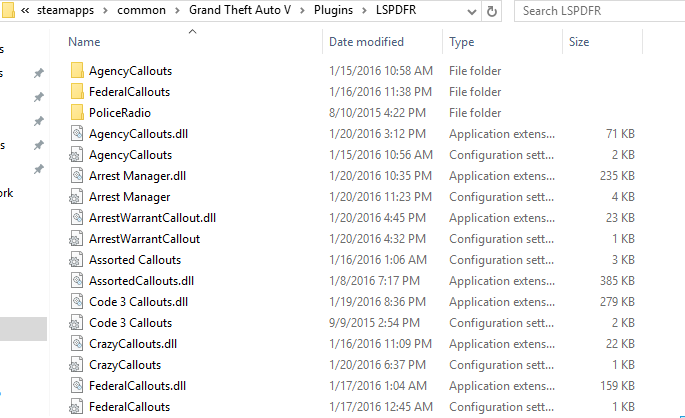Select the FederalCallouts.dll file name
The width and height of the screenshot is (685, 418).
click(137, 386)
